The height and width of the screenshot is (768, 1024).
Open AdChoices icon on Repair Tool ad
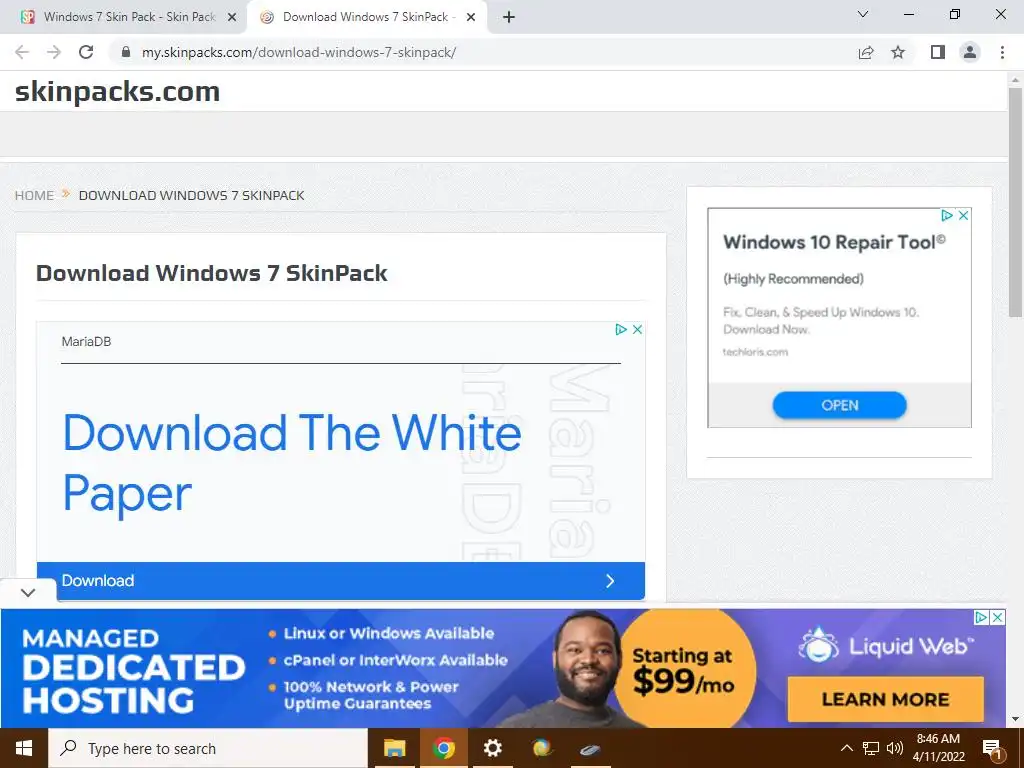tap(947, 216)
